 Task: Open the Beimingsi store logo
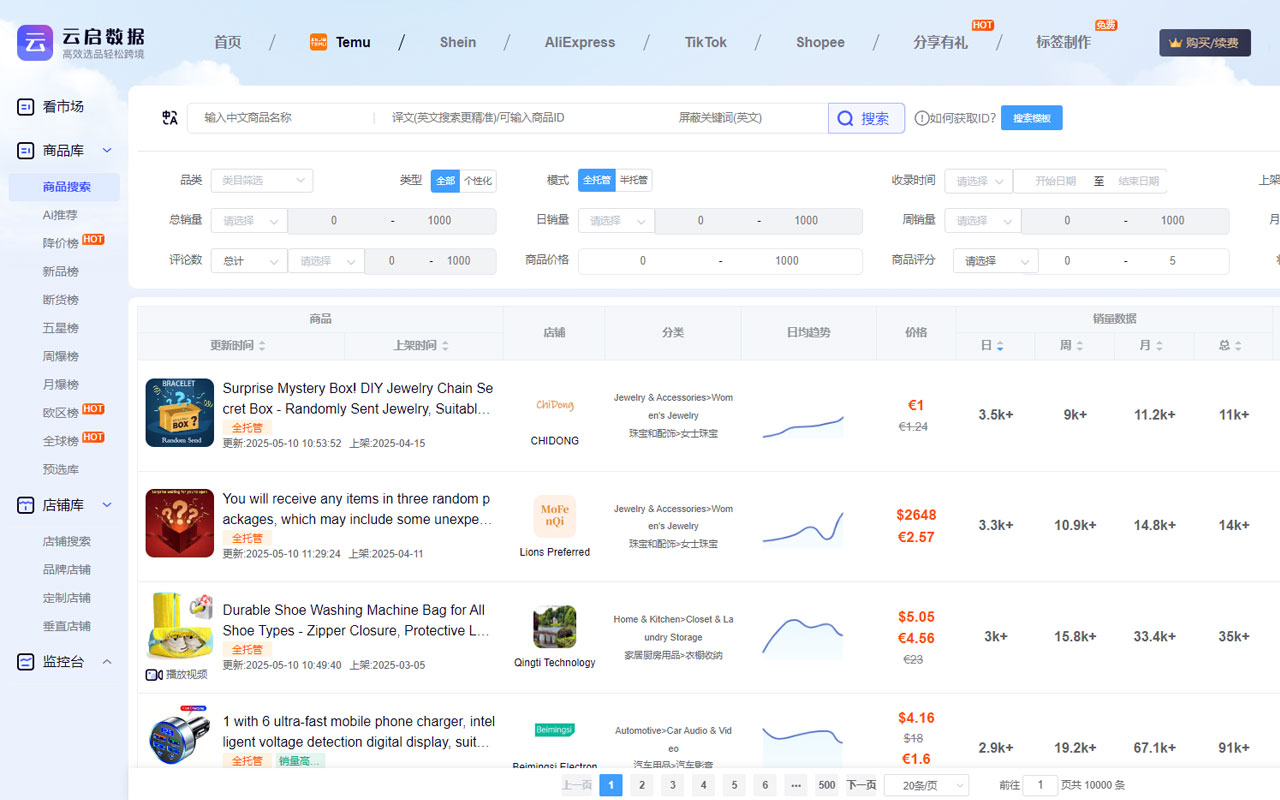pos(555,730)
